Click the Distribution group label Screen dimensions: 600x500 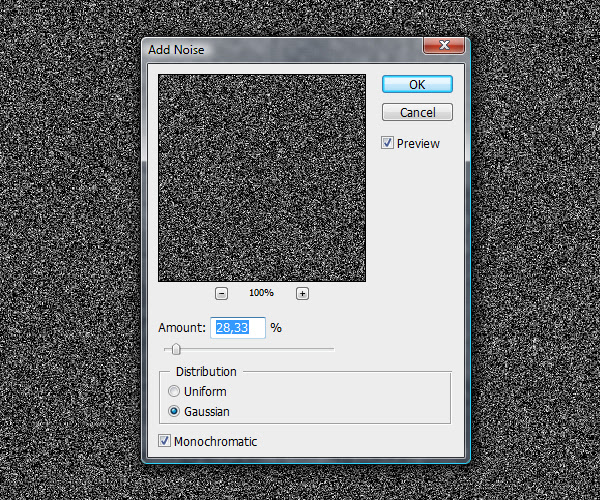pos(206,371)
